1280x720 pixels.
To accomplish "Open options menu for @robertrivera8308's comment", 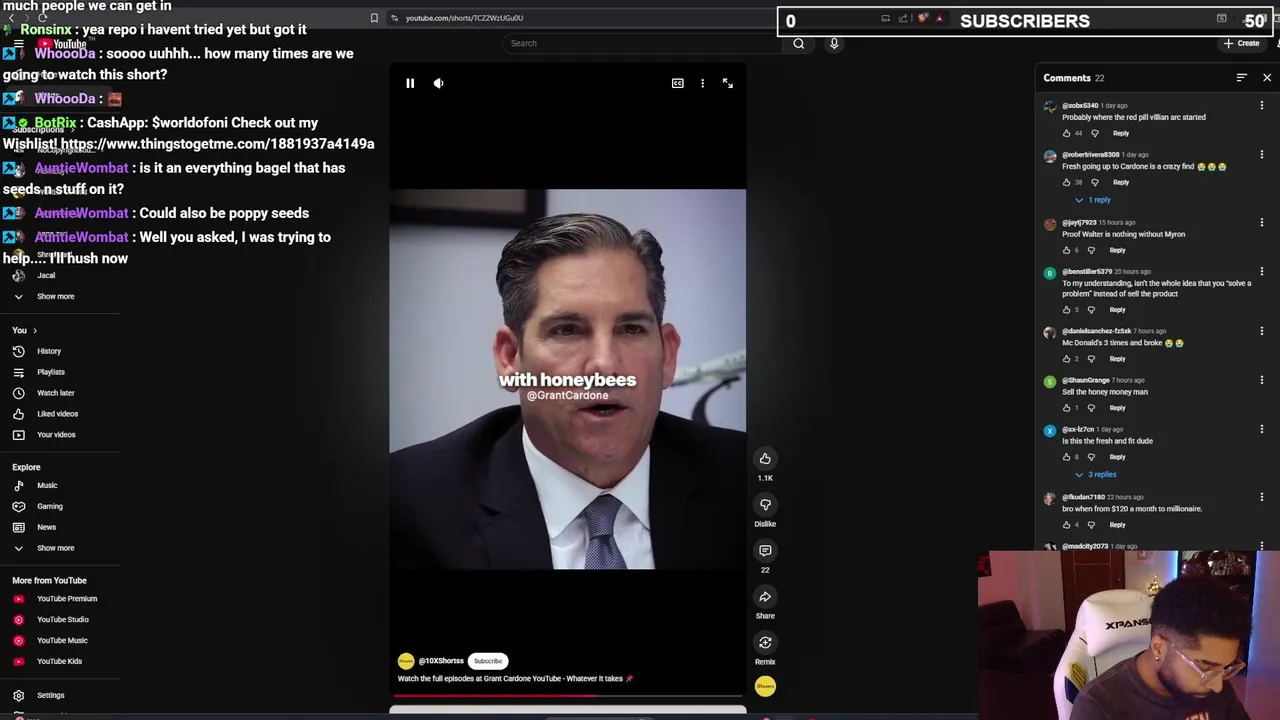I will click(1262, 154).
